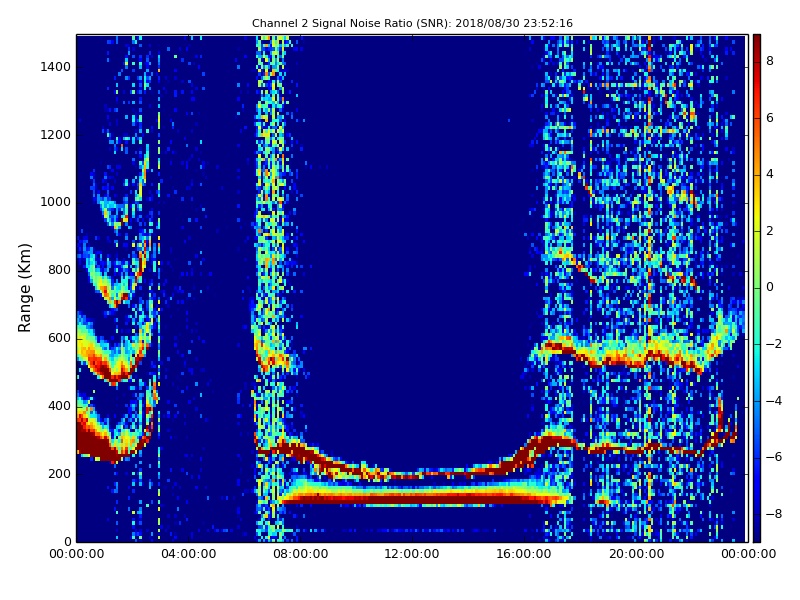Click the colorbar value 2 label
Viewport: 800px width, 600px height.
coord(770,231)
